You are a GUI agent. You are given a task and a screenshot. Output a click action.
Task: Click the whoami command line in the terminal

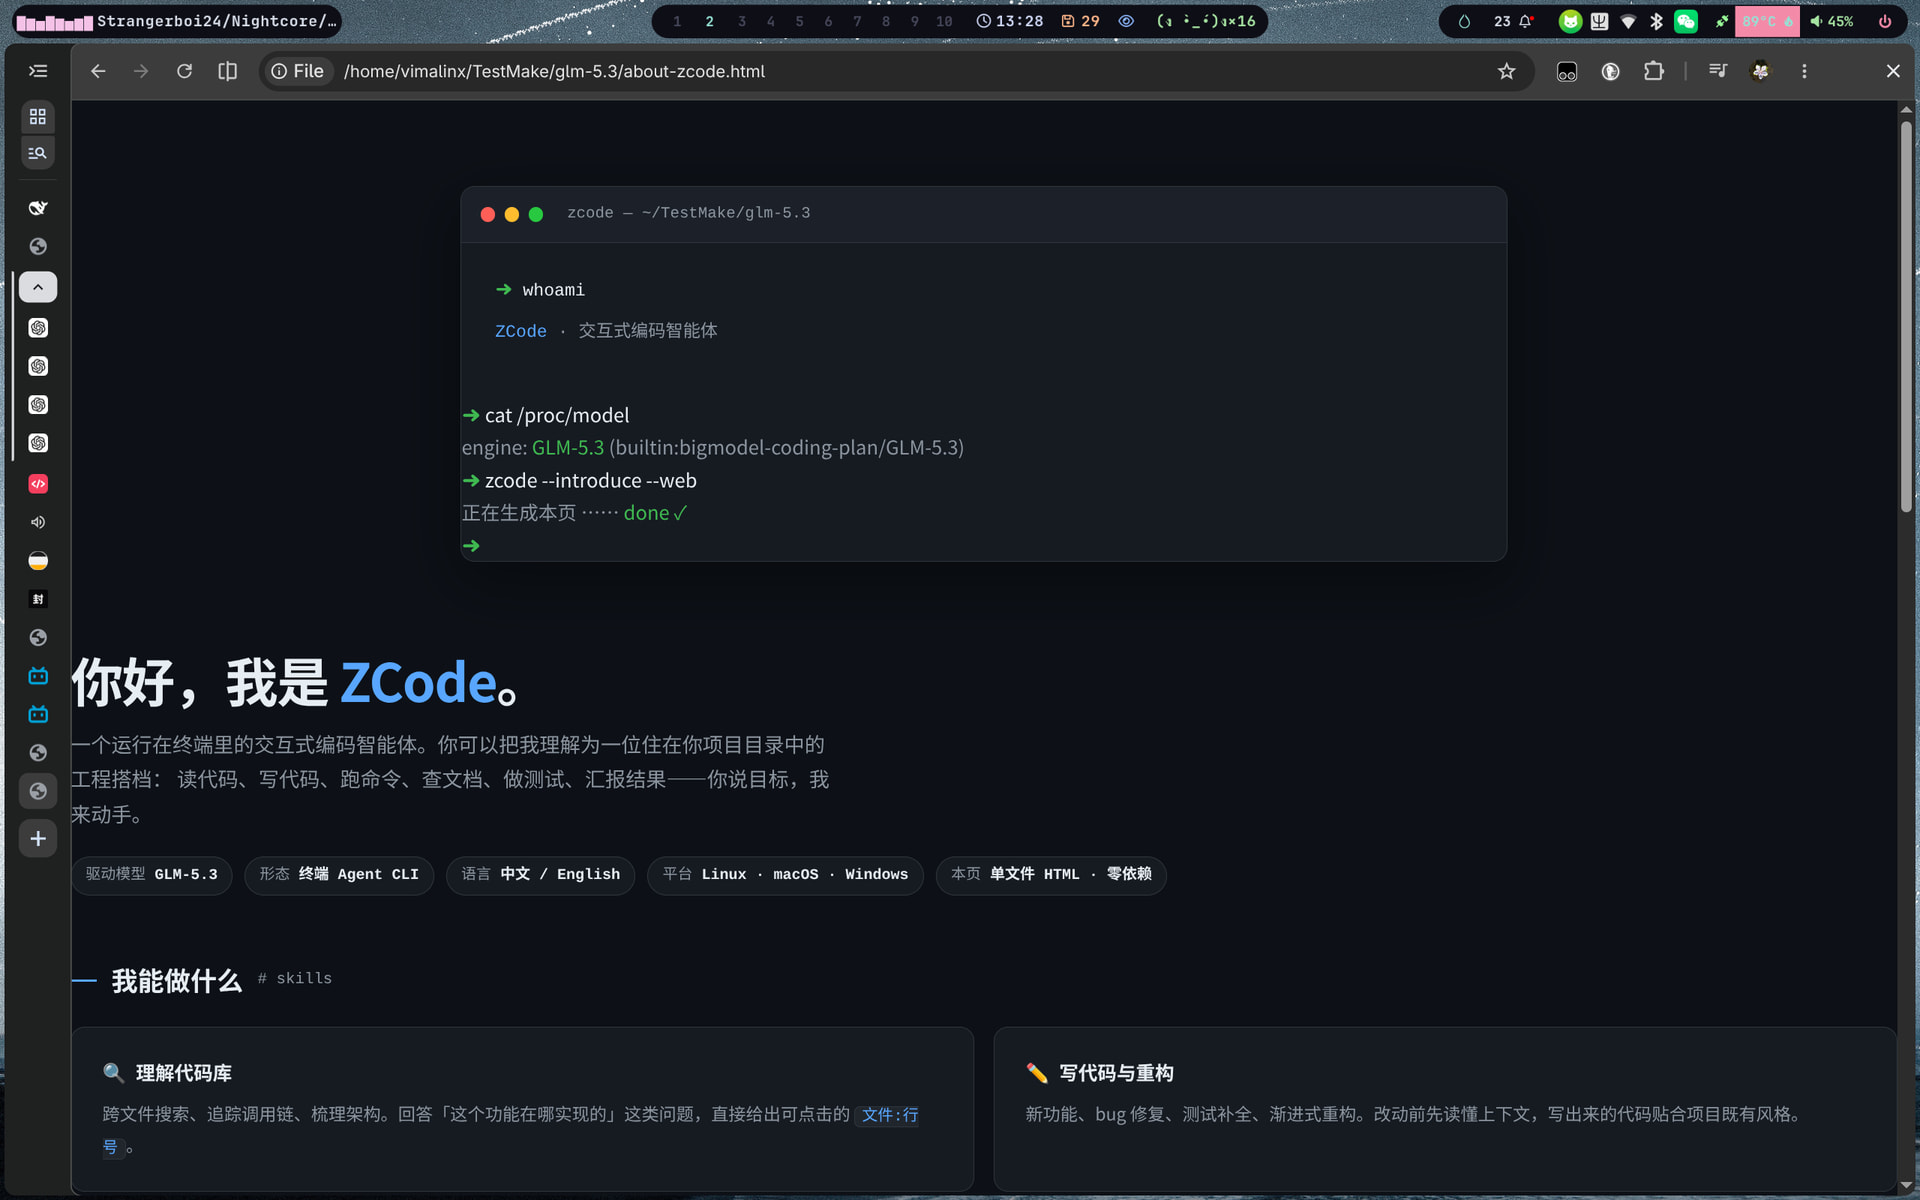(540, 290)
